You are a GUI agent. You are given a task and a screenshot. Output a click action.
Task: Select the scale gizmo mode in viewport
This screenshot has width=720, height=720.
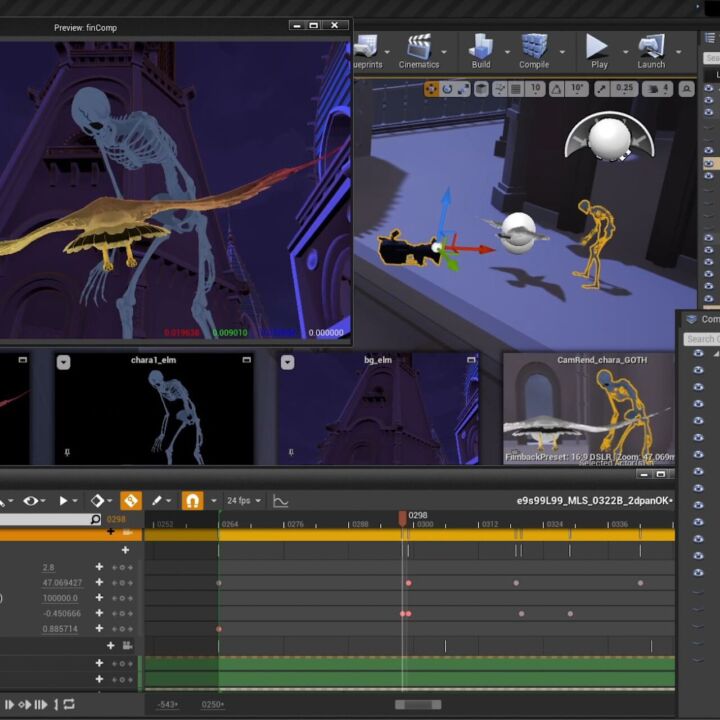[465, 89]
